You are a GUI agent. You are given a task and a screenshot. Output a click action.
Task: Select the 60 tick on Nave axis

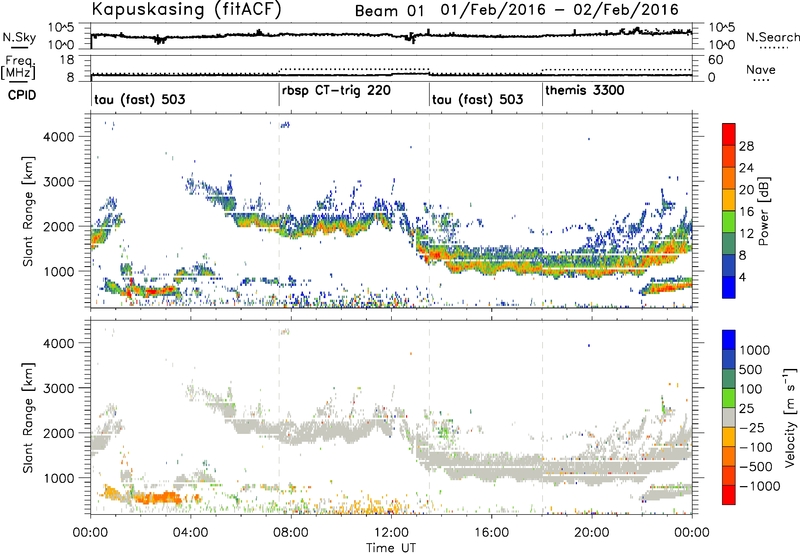[715, 60]
